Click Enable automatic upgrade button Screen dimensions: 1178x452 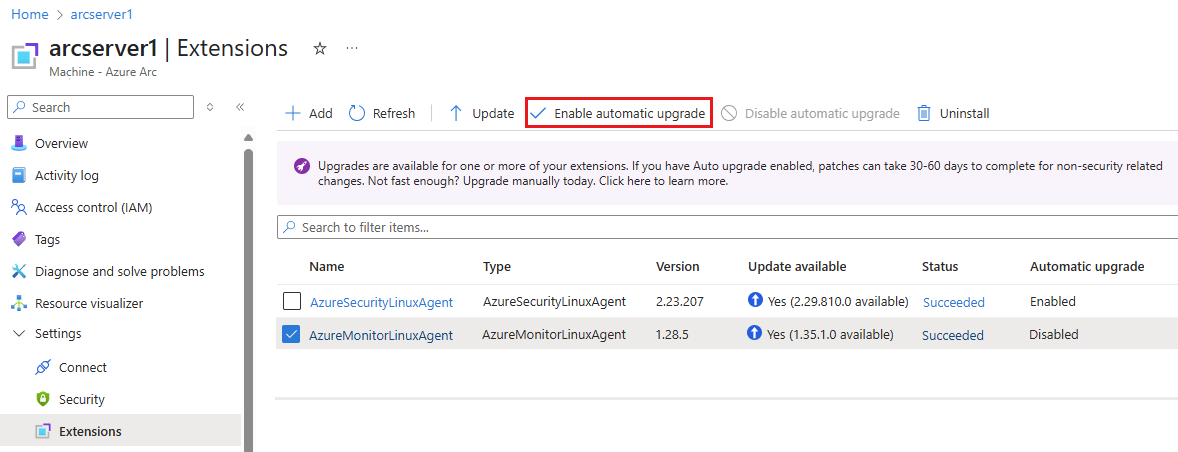click(618, 113)
